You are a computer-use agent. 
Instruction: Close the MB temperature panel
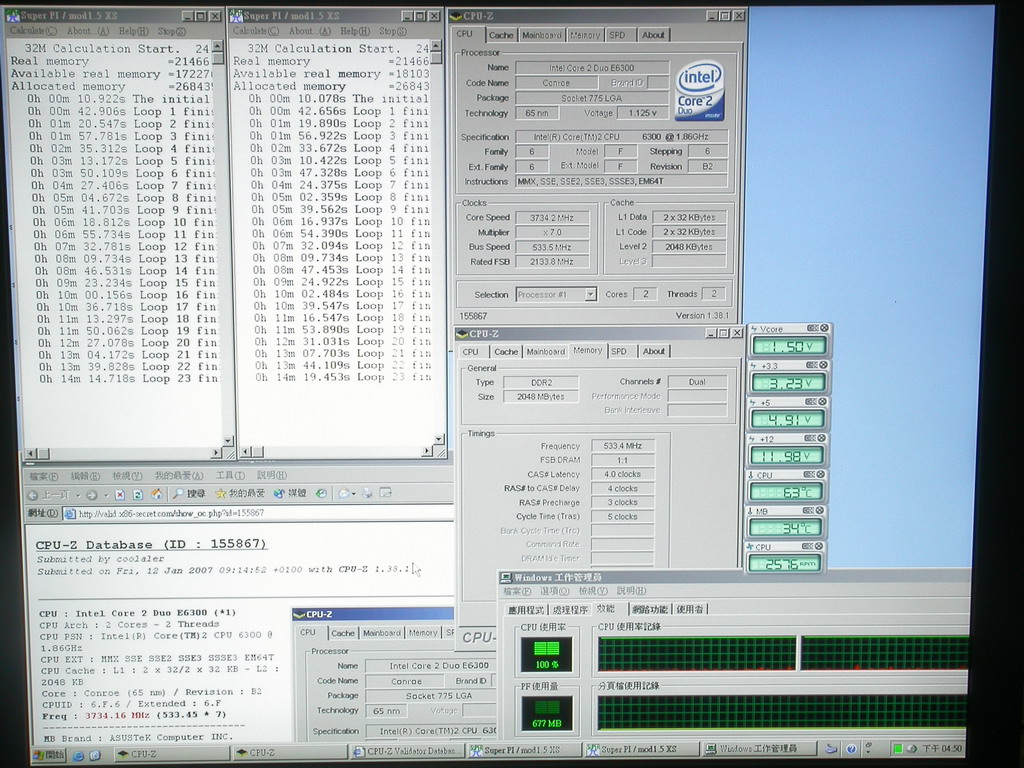(820, 510)
